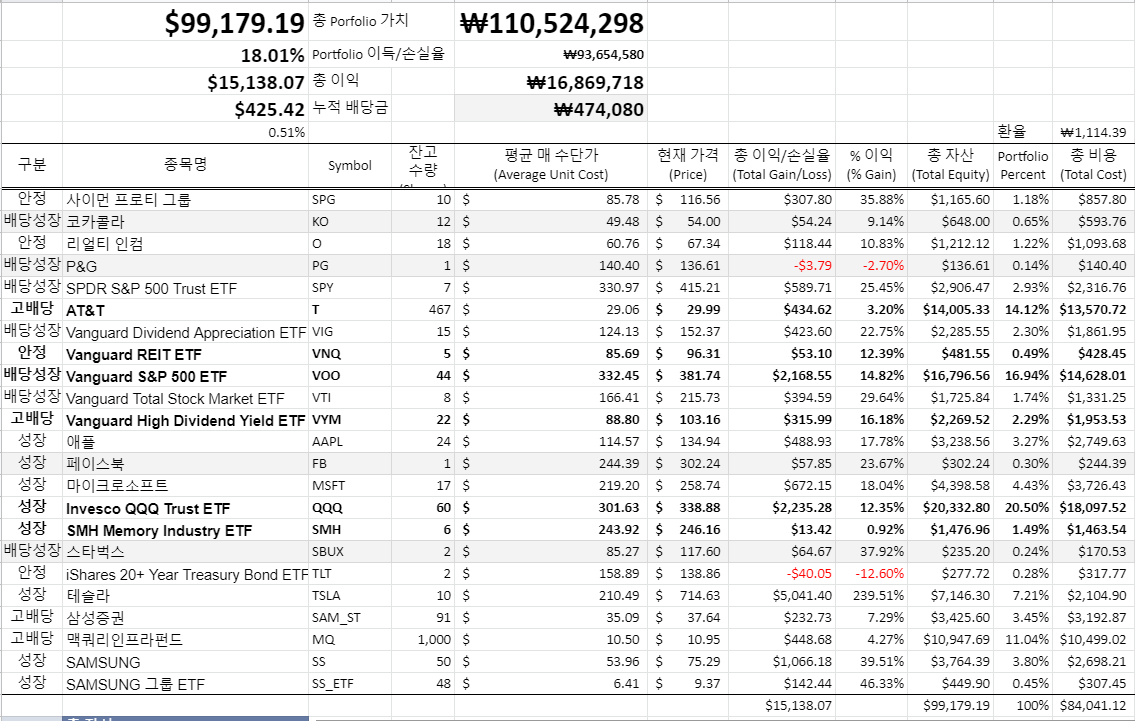Click the 총 자산 (Total Equity) header
Screen dimensions: 1135x721
[950, 165]
